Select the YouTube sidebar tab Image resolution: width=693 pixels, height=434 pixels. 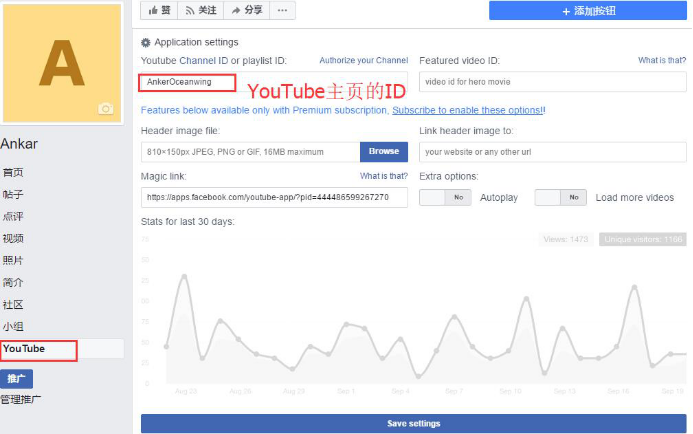[62, 349]
